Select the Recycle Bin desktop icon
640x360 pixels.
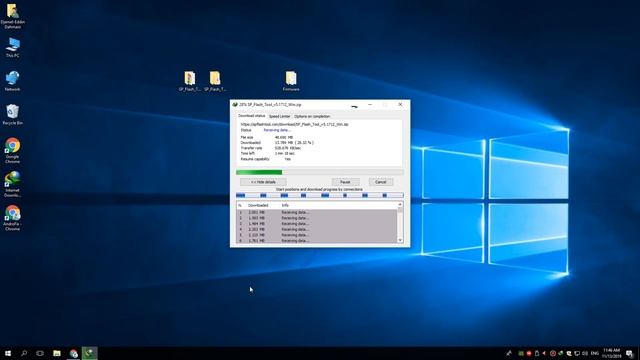pos(13,114)
